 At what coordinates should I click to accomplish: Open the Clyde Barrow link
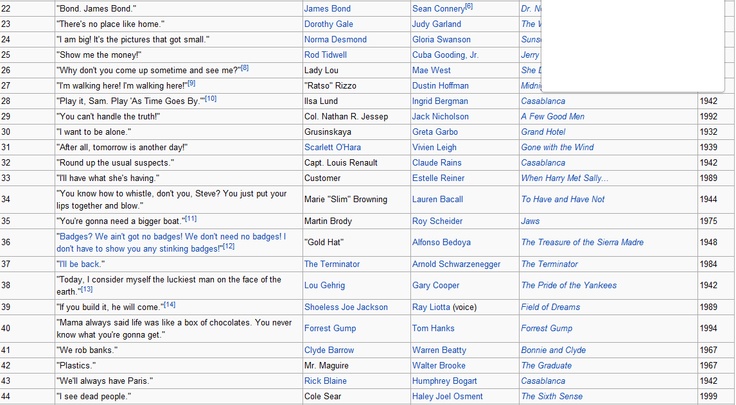[329, 351]
